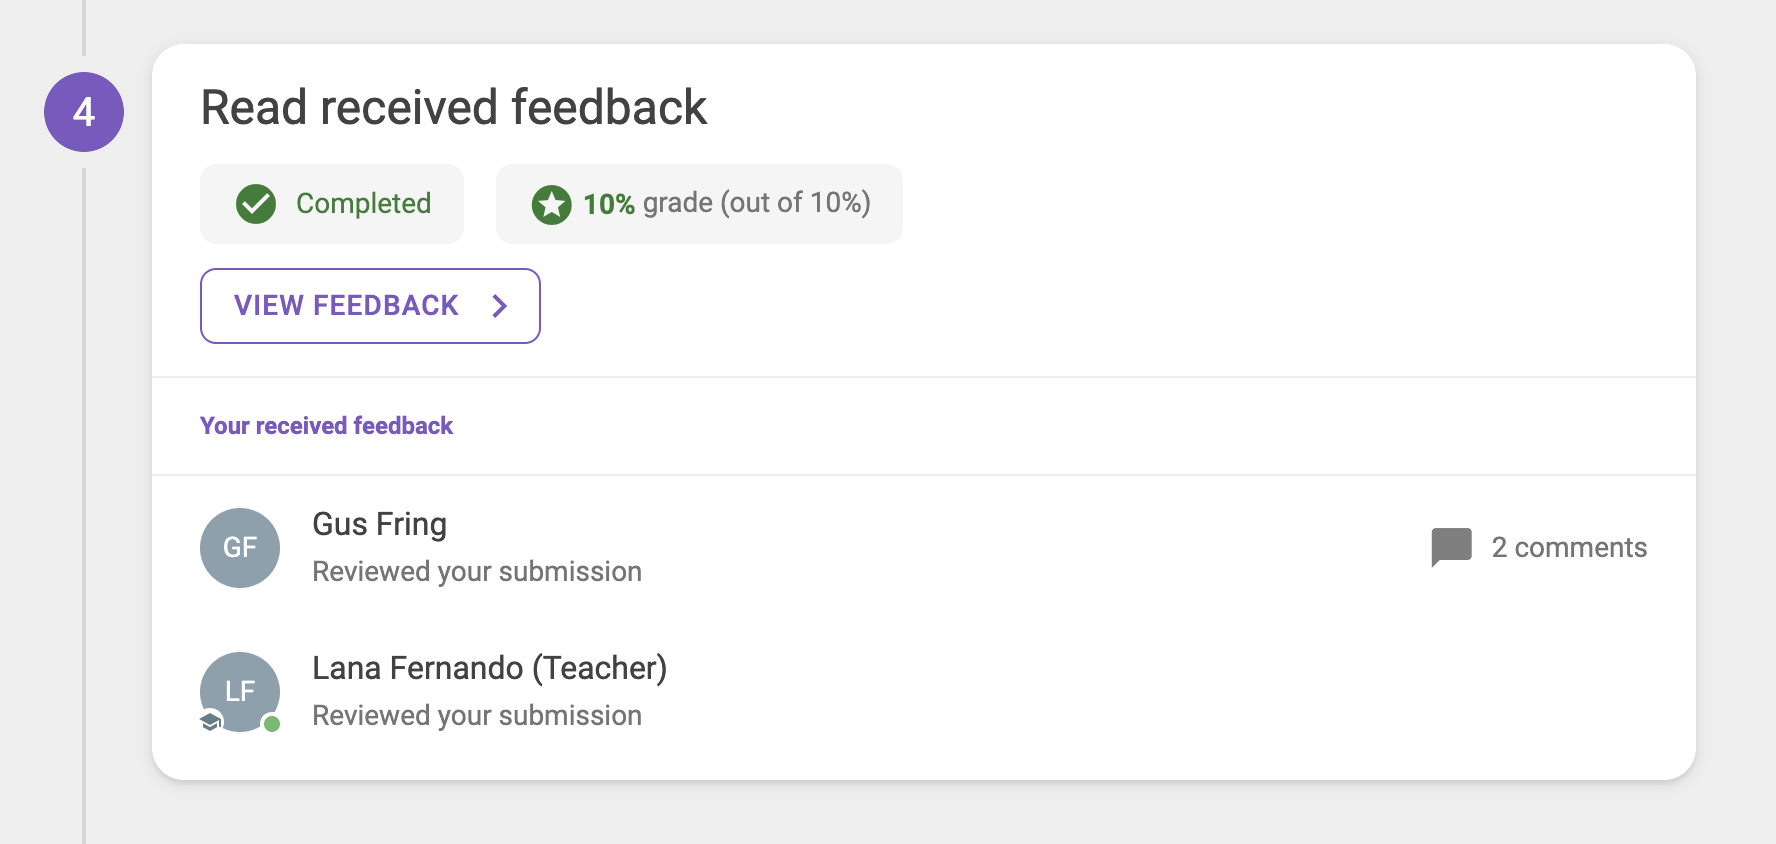Open Lana Fernando (Teacher) review
Image resolution: width=1776 pixels, height=844 pixels.
click(489, 668)
